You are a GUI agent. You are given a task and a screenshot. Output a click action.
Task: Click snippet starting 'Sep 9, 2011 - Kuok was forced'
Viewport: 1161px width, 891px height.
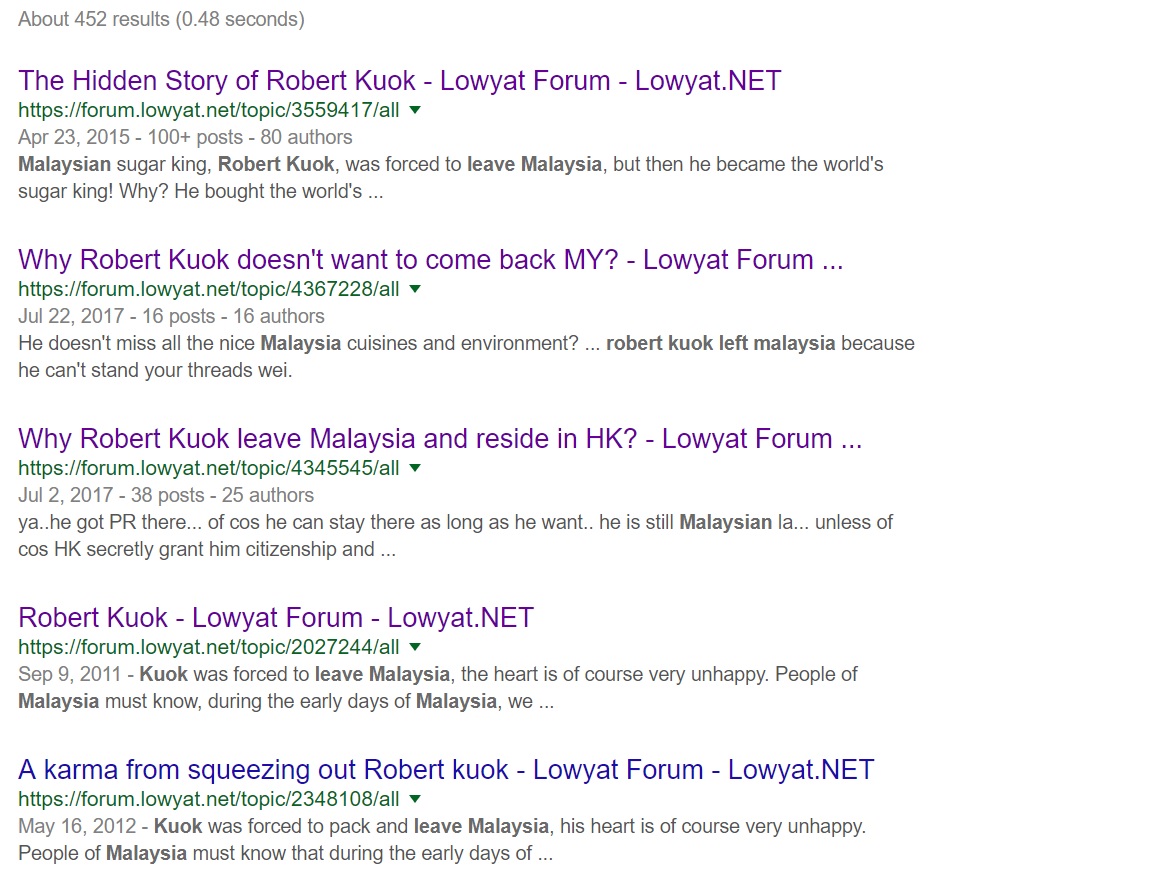(438, 688)
